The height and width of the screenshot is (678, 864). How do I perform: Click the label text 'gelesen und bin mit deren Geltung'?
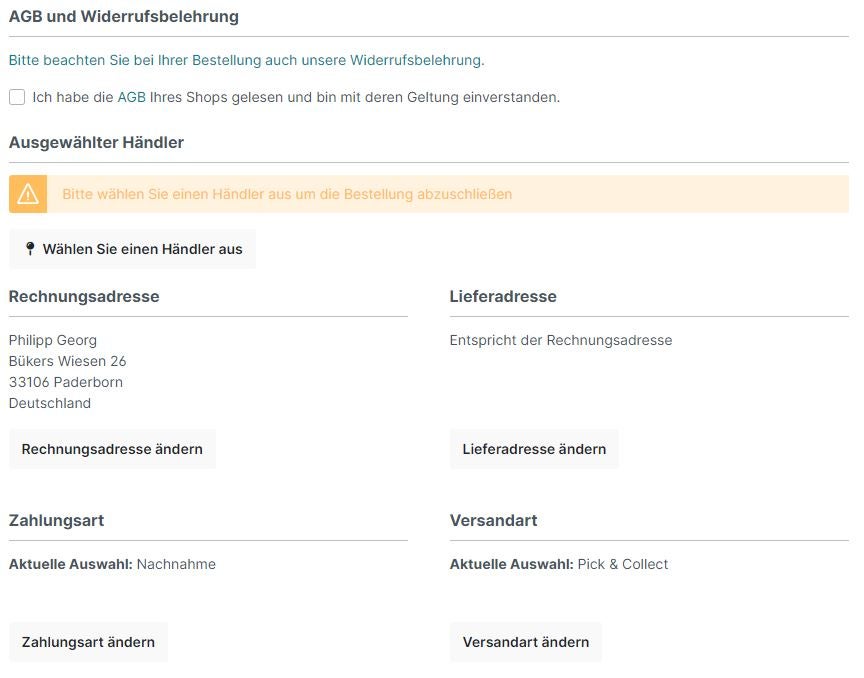pyautogui.click(x=345, y=98)
